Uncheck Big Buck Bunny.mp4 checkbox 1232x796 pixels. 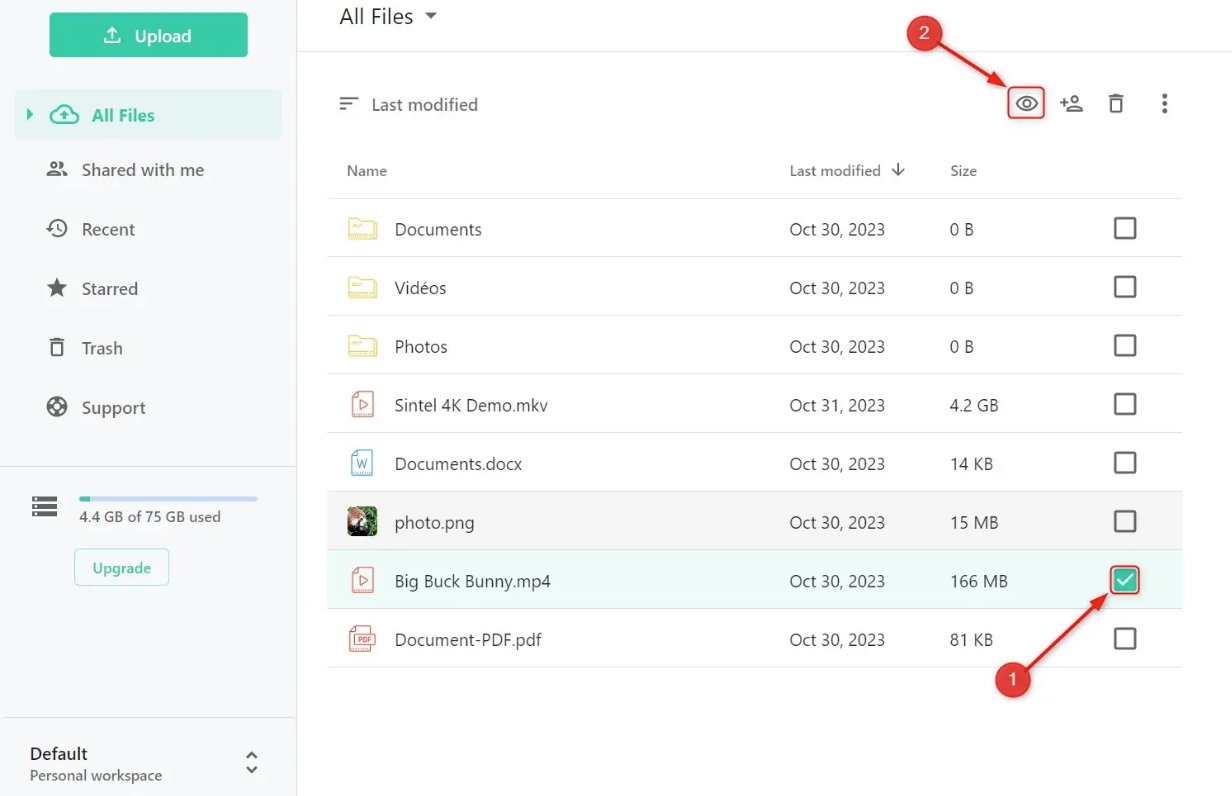[x=1125, y=580]
